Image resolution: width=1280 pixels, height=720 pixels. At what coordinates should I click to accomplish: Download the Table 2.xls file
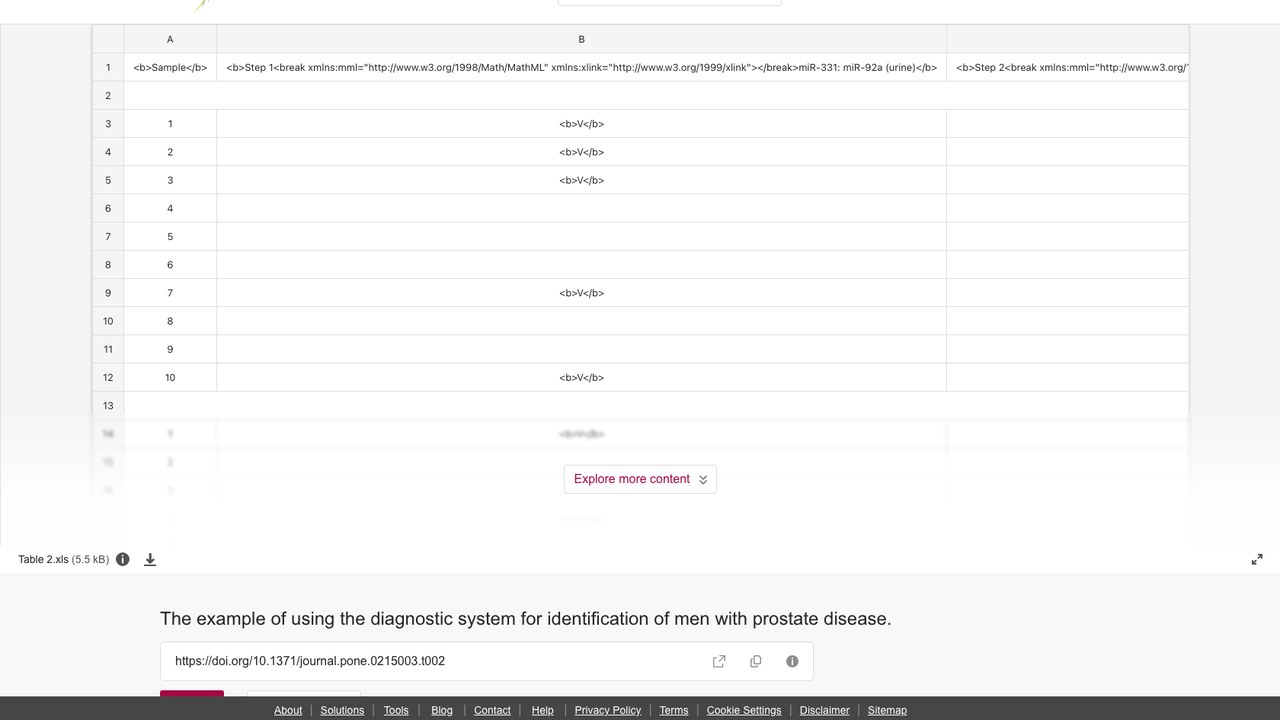[x=150, y=559]
